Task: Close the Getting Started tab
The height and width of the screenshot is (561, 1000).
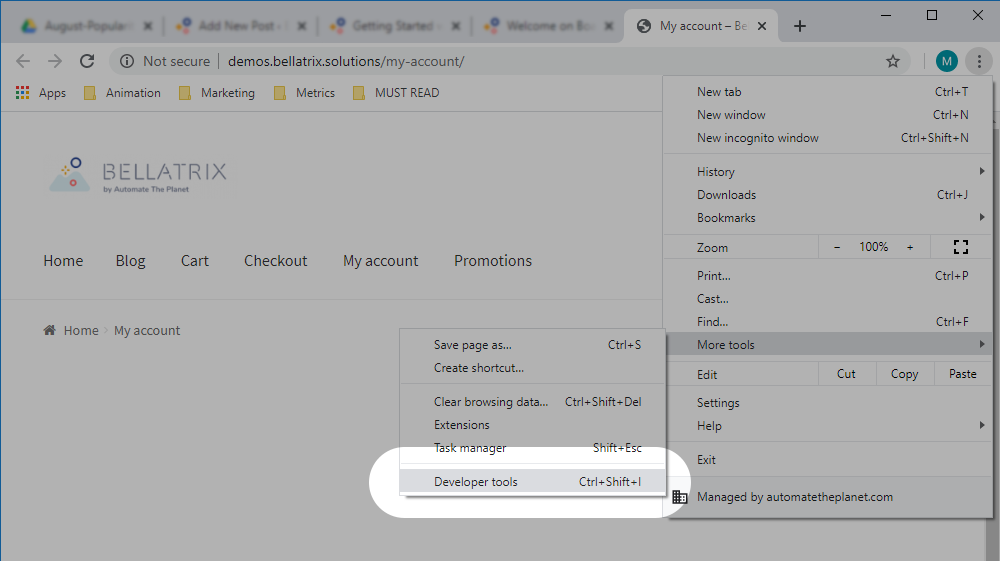Action: (x=455, y=26)
